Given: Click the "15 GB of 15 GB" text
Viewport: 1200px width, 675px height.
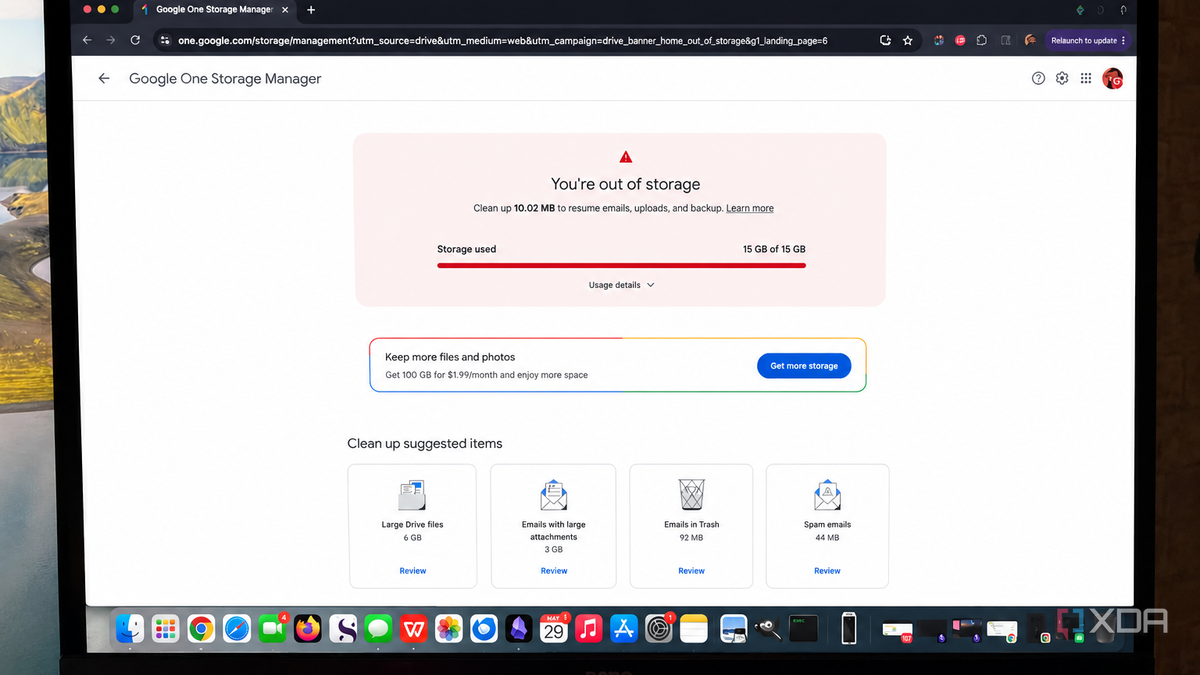Looking at the screenshot, I should (x=774, y=249).
